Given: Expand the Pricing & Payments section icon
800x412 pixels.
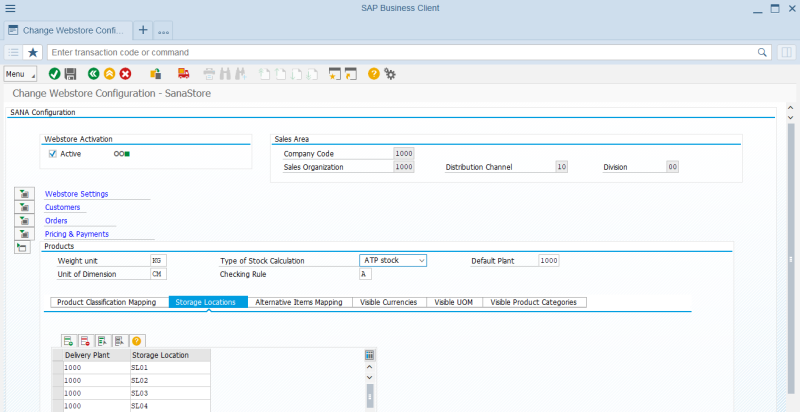Looking at the screenshot, I should click(23, 234).
